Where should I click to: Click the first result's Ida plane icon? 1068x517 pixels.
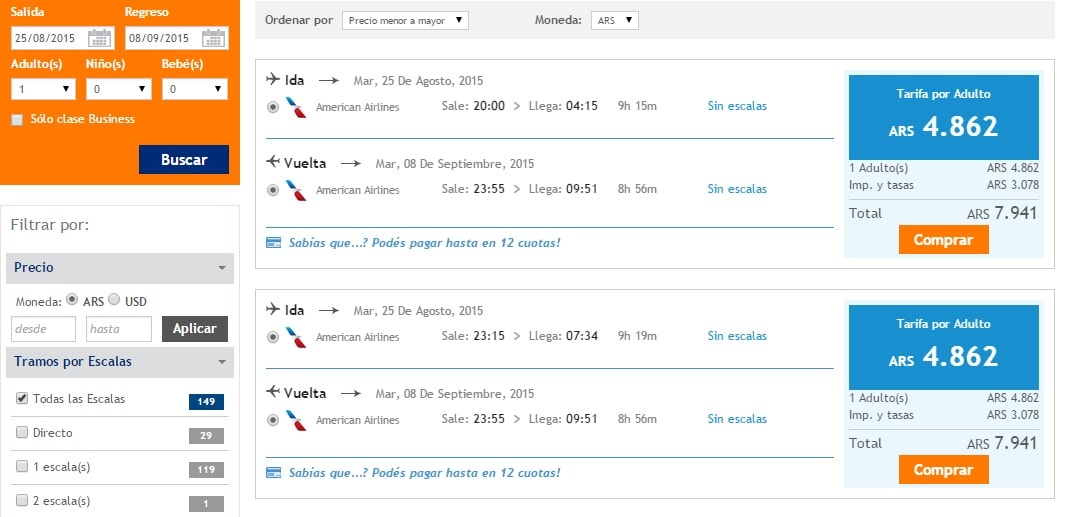[273, 79]
